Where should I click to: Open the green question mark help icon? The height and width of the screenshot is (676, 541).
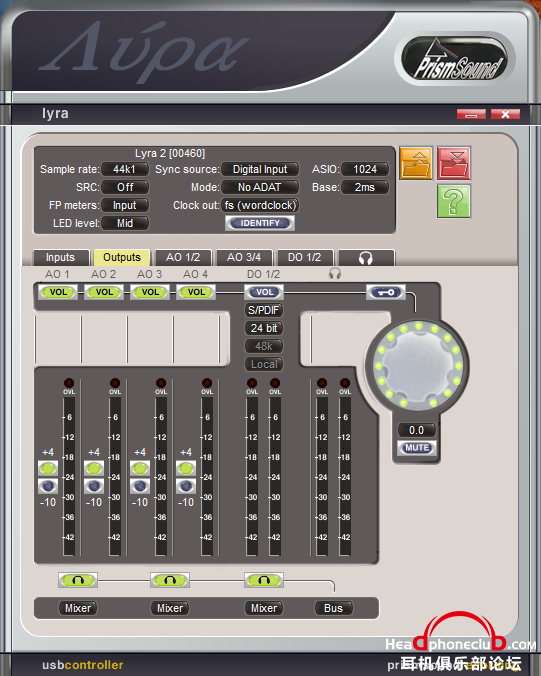pos(453,201)
